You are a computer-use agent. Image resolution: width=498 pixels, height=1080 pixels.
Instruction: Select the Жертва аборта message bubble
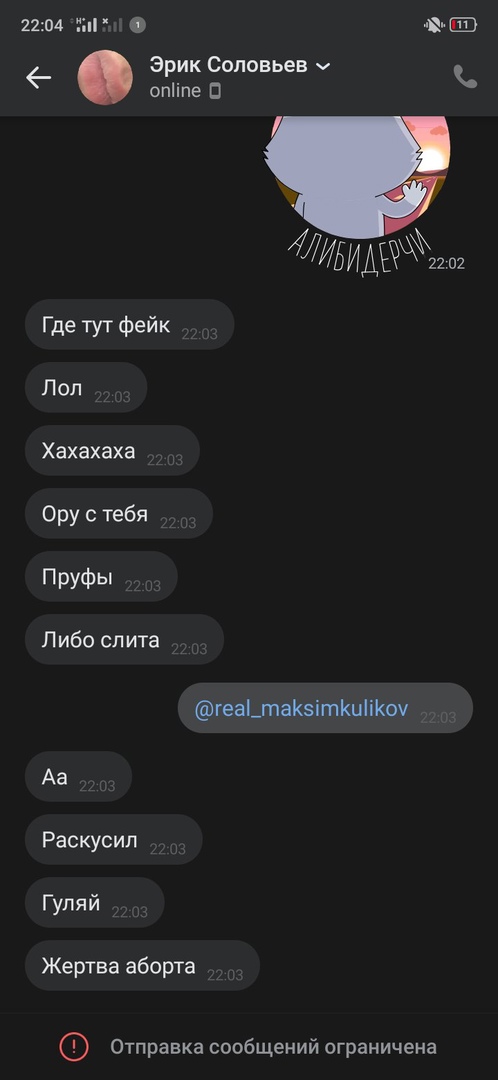click(142, 966)
